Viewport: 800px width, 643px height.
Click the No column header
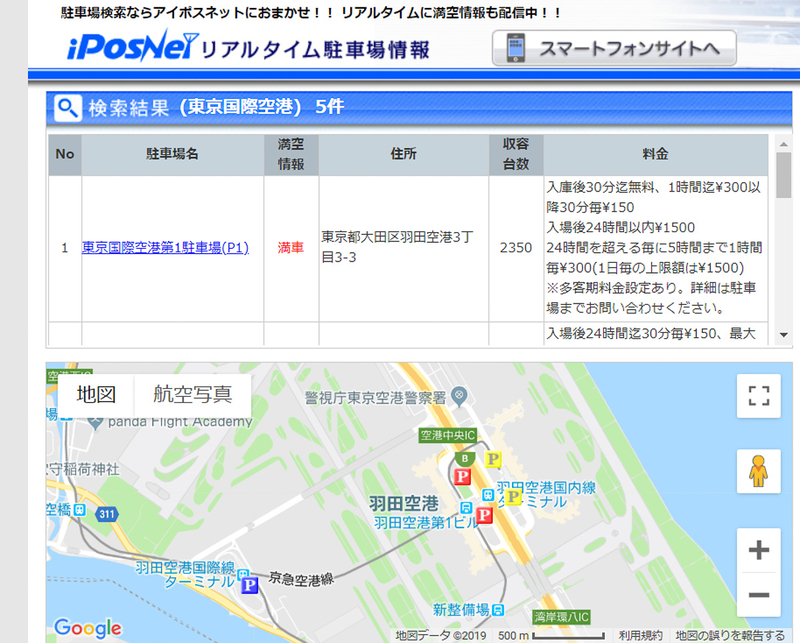tap(65, 154)
